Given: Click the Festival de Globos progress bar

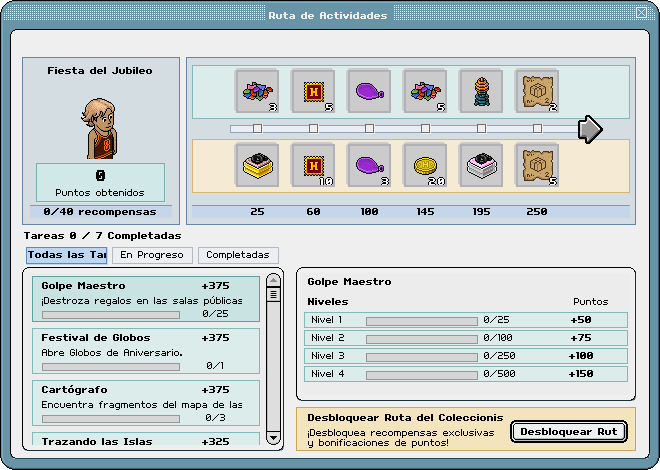Looking at the screenshot, I should click(111, 367).
